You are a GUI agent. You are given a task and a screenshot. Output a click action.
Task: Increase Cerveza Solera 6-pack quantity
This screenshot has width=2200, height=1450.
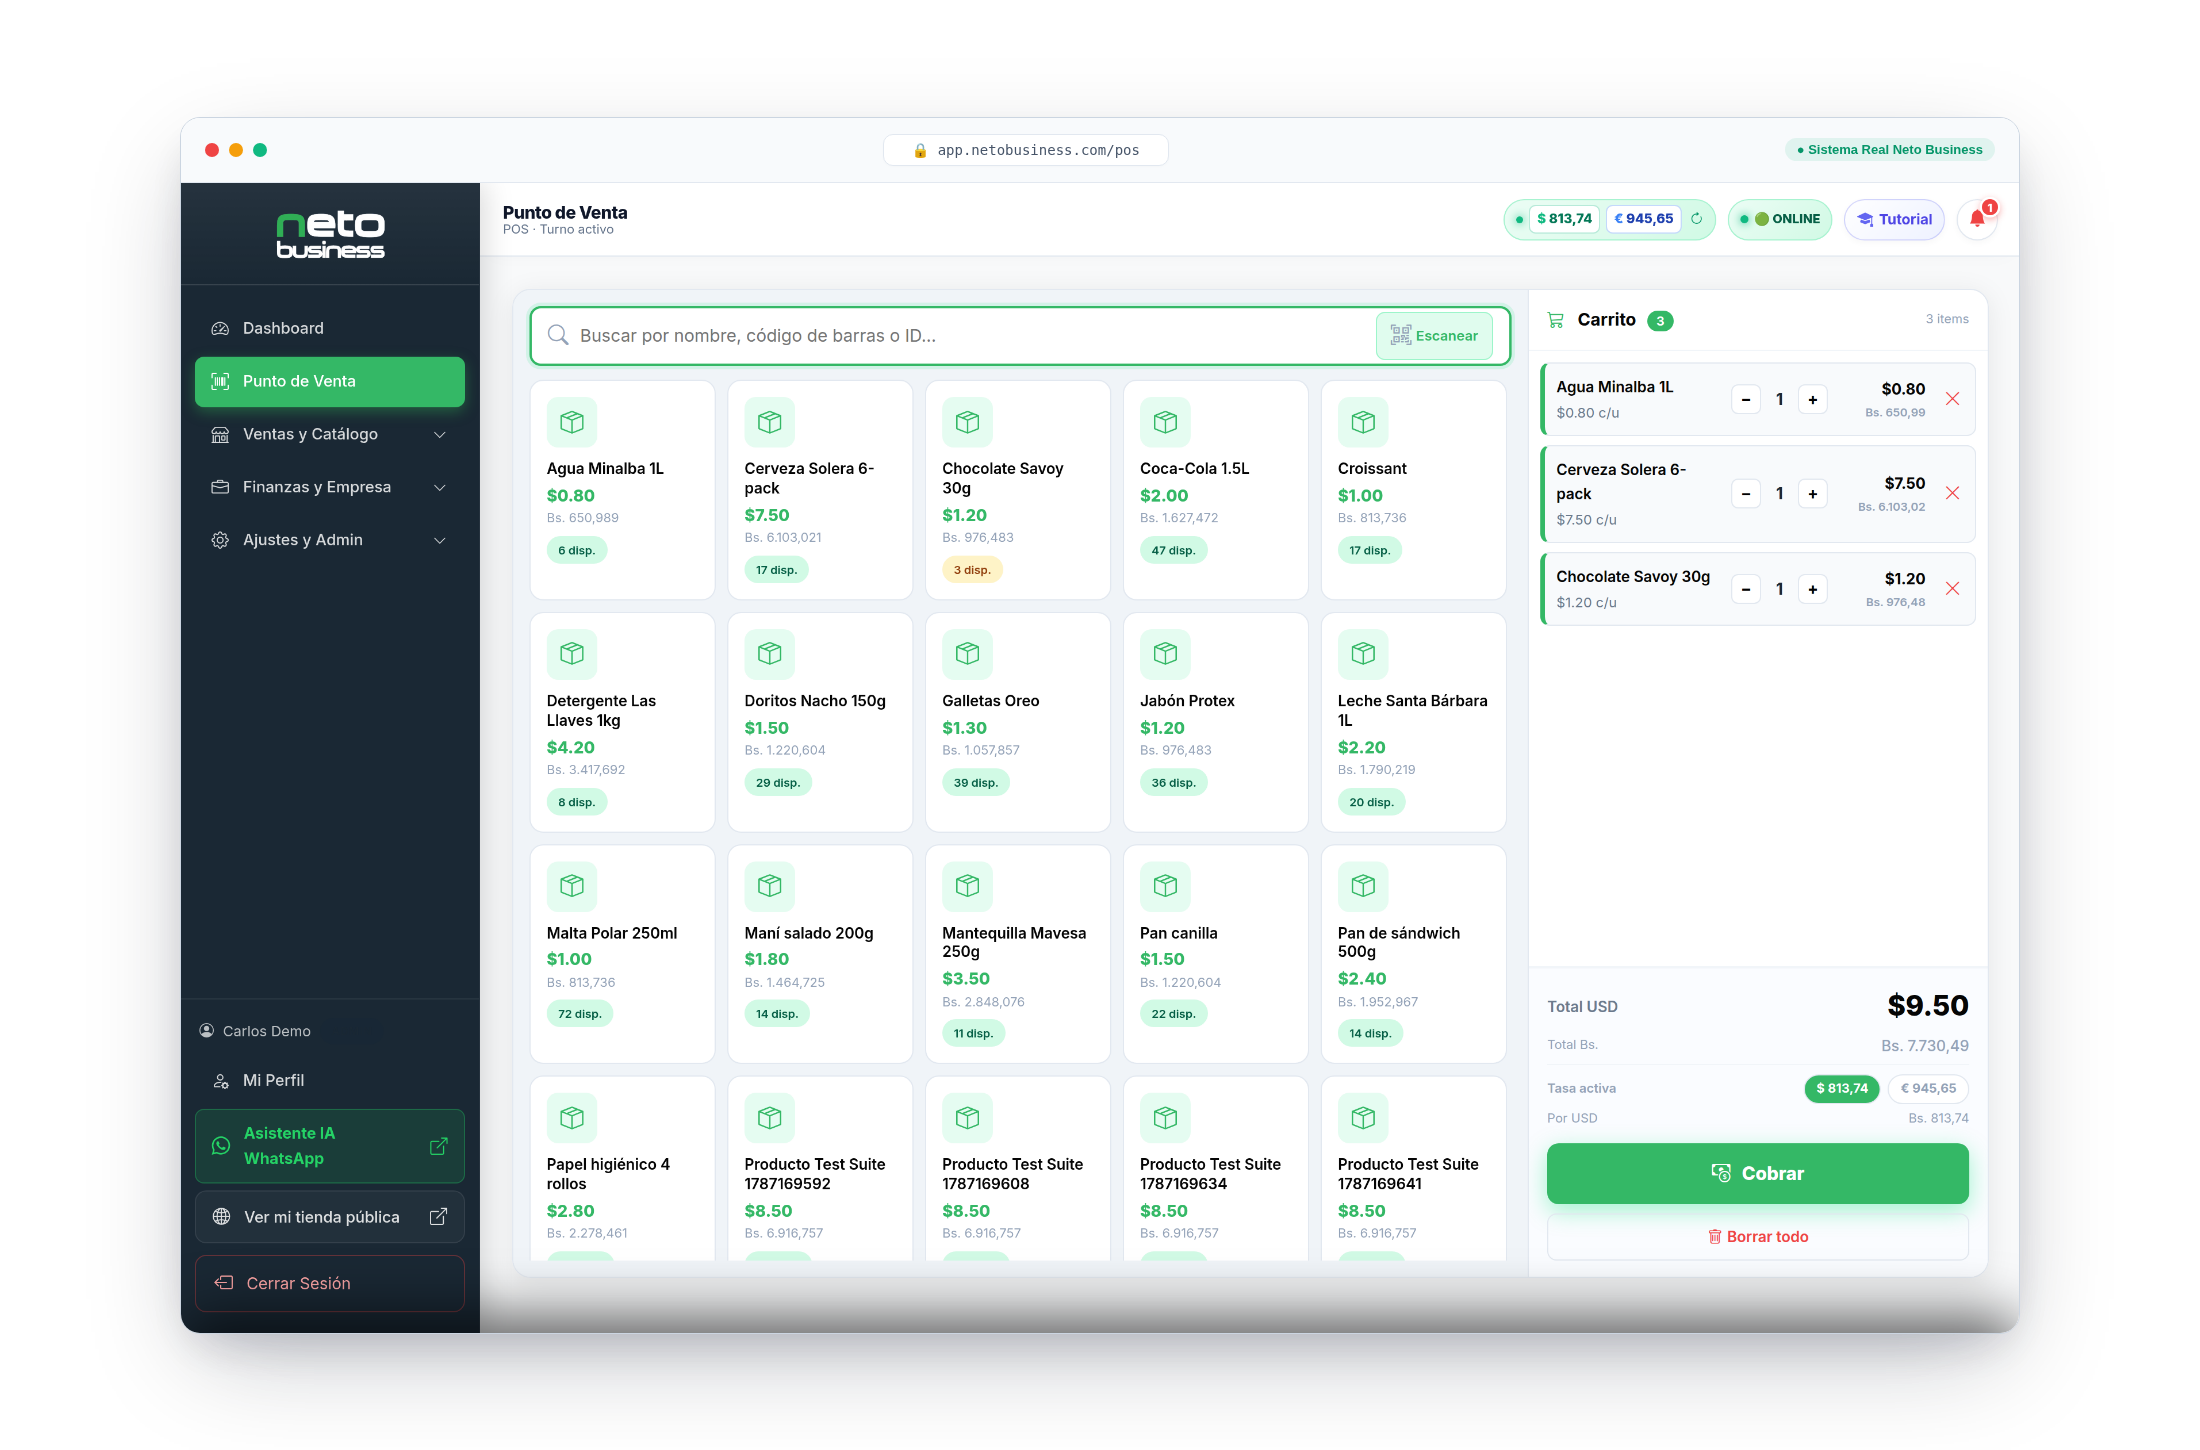coord(1812,494)
